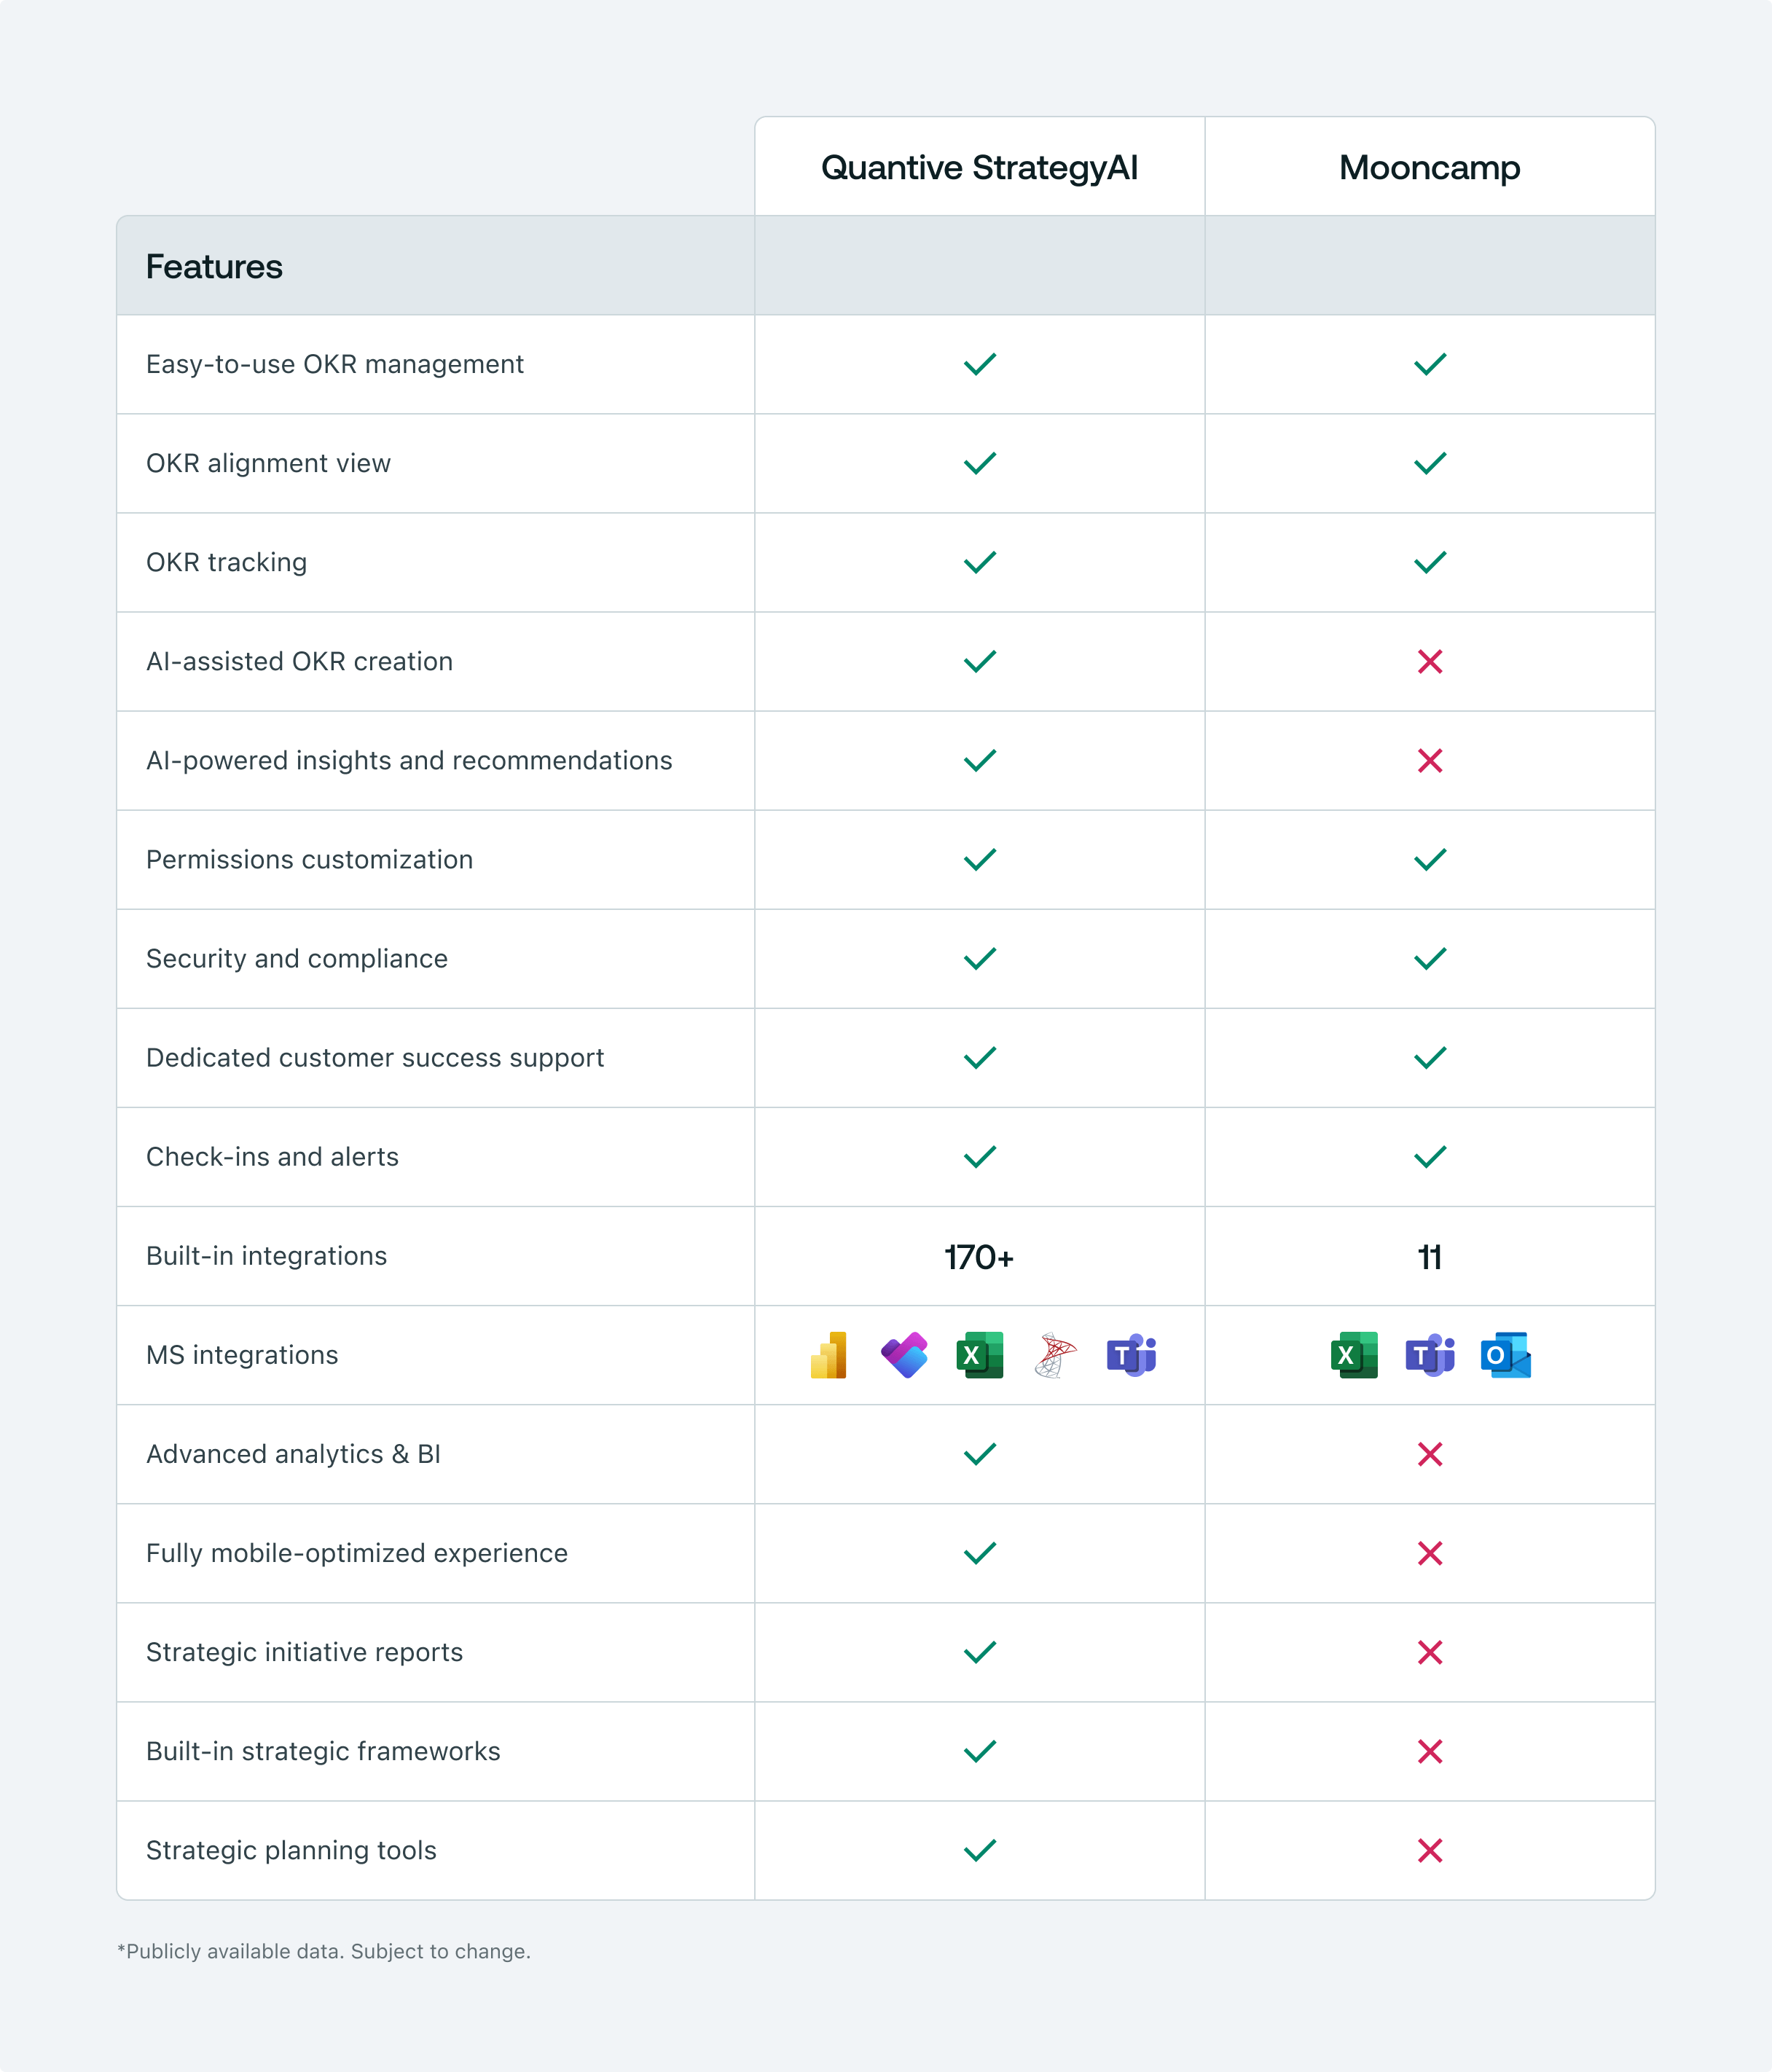This screenshot has width=1772, height=2072.
Task: Click Quantive's checkmark for Security and compliance
Action: (980, 958)
